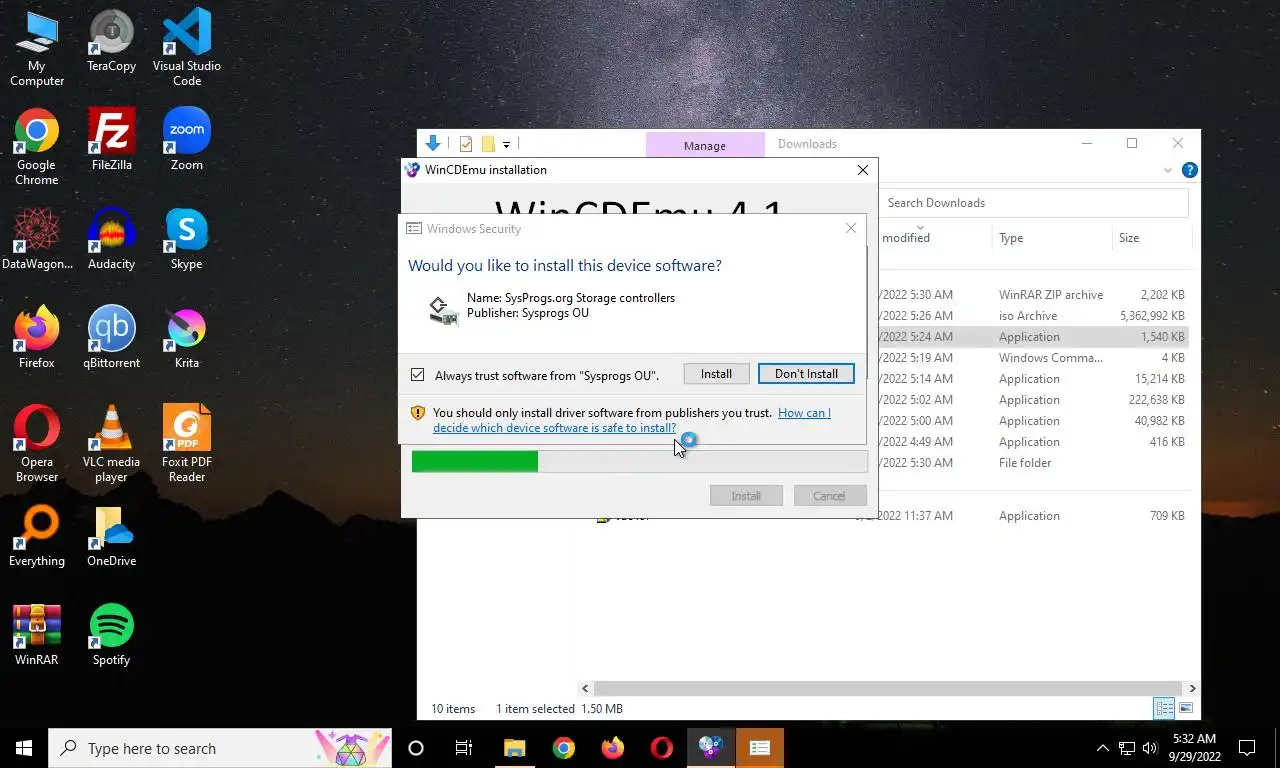Open Visual Studio Code desktop shortcut
The height and width of the screenshot is (768, 1280).
tap(187, 48)
